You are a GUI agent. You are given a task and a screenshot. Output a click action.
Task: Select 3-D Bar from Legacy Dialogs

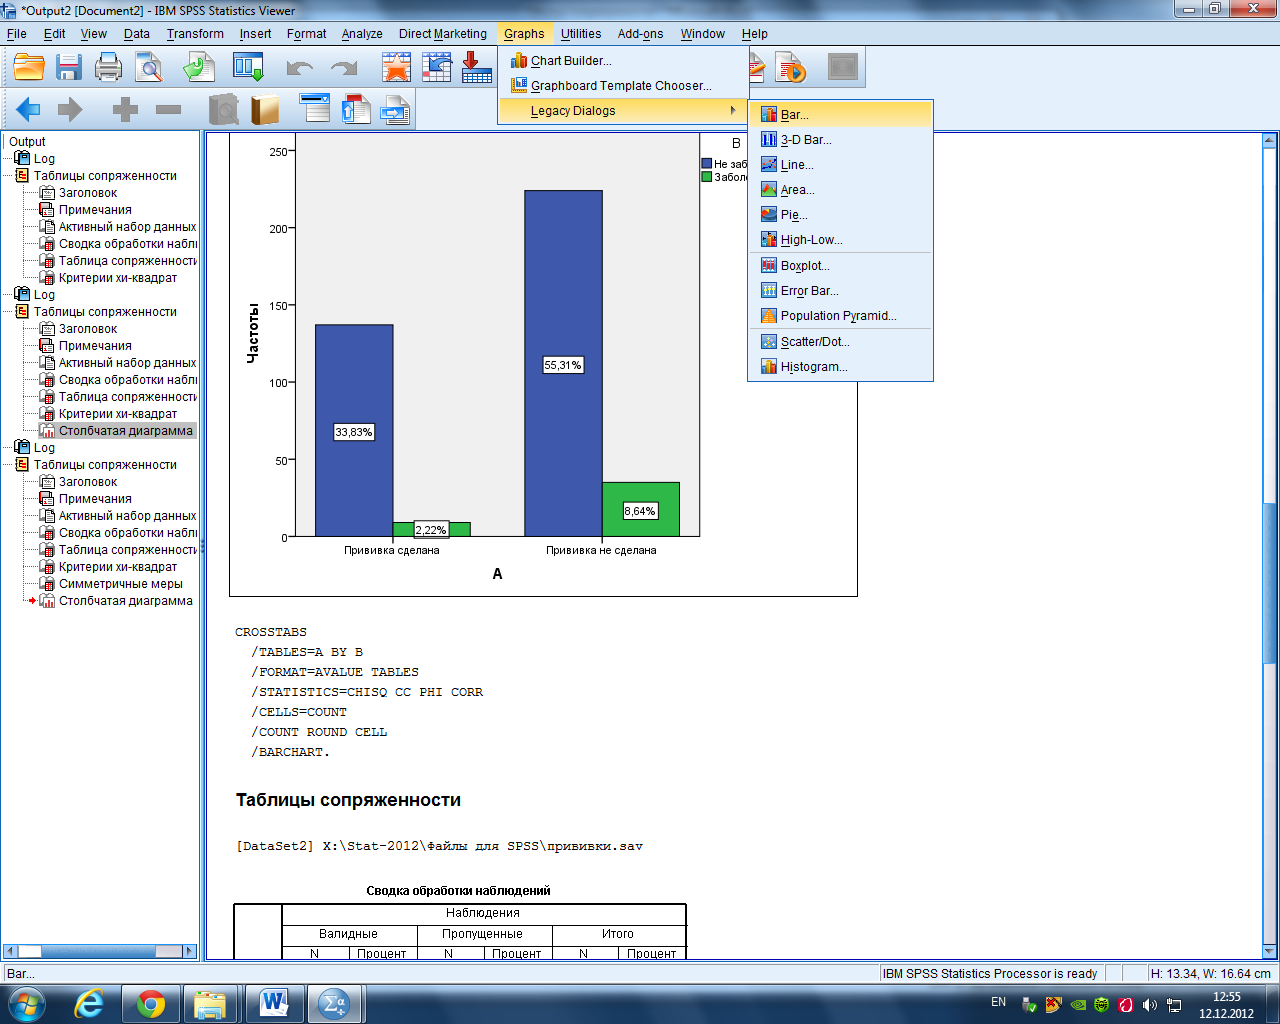pyautogui.click(x=840, y=140)
